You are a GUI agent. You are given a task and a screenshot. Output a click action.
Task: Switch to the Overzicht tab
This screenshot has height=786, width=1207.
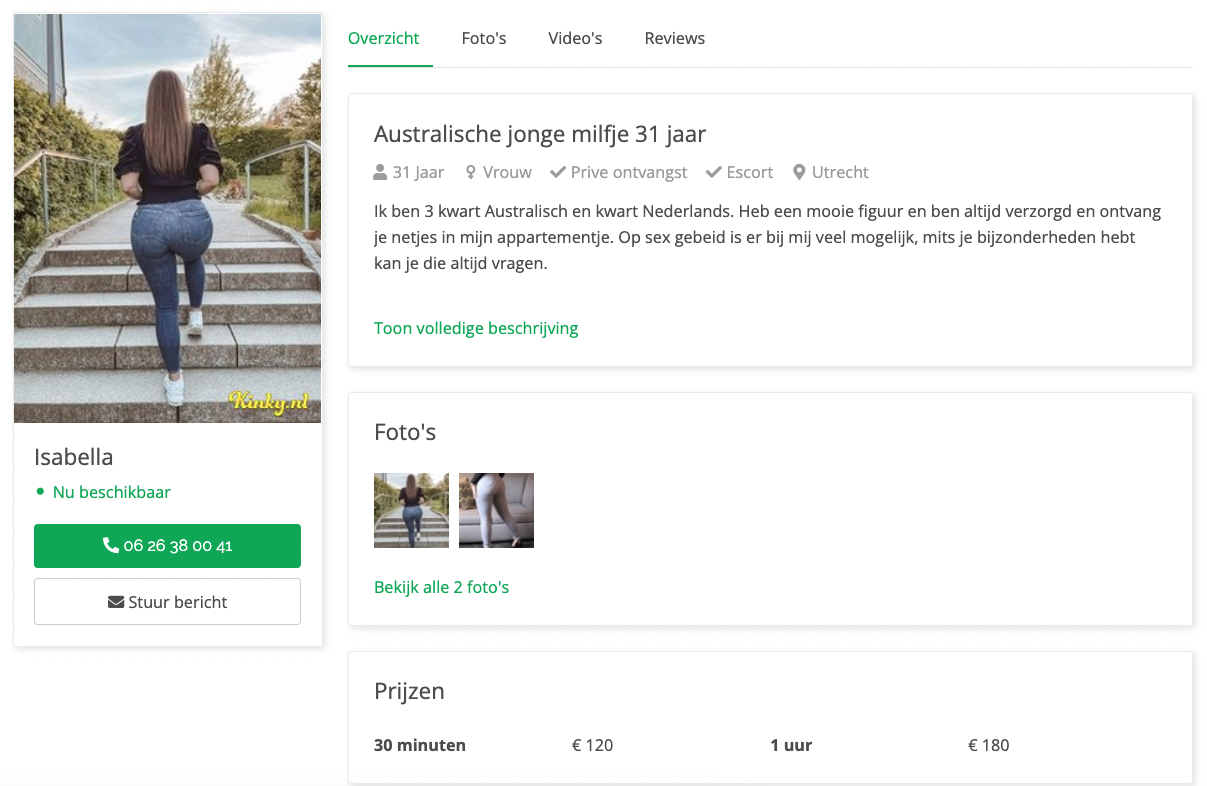coord(384,39)
